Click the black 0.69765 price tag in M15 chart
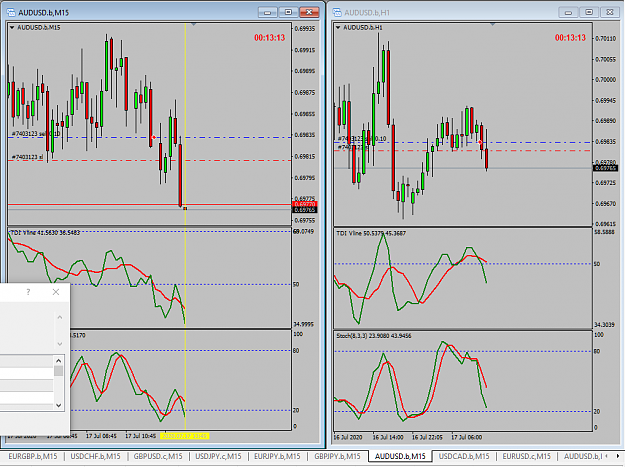Screen dimensions: 625x467 305,210
